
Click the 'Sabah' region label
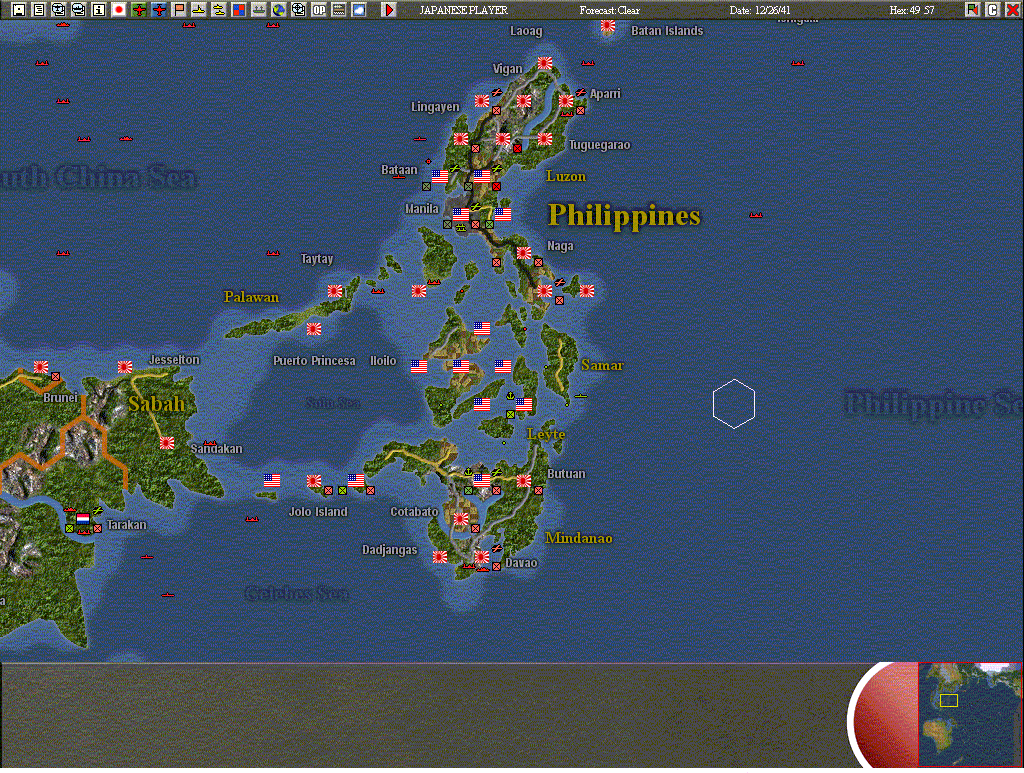point(157,403)
